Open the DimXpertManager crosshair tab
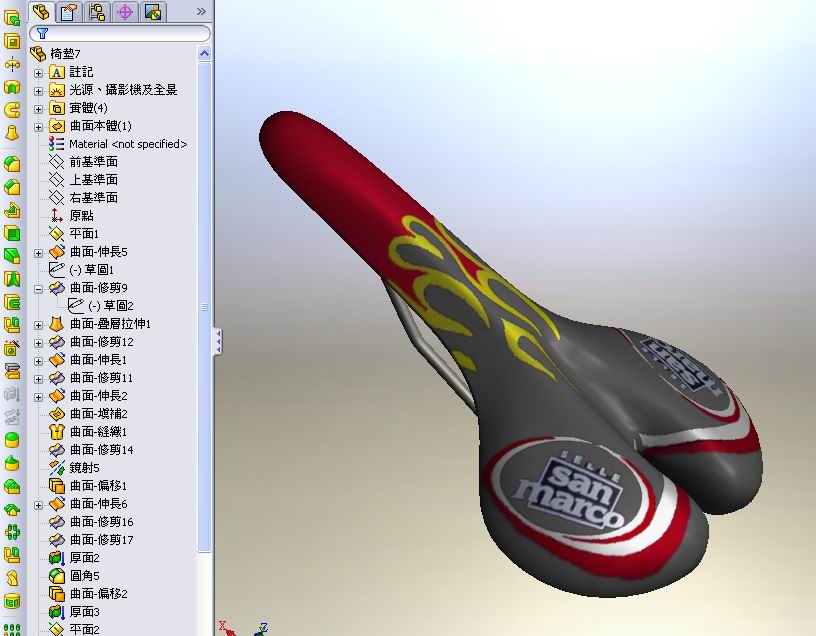Image resolution: width=816 pixels, height=636 pixels. click(x=124, y=11)
